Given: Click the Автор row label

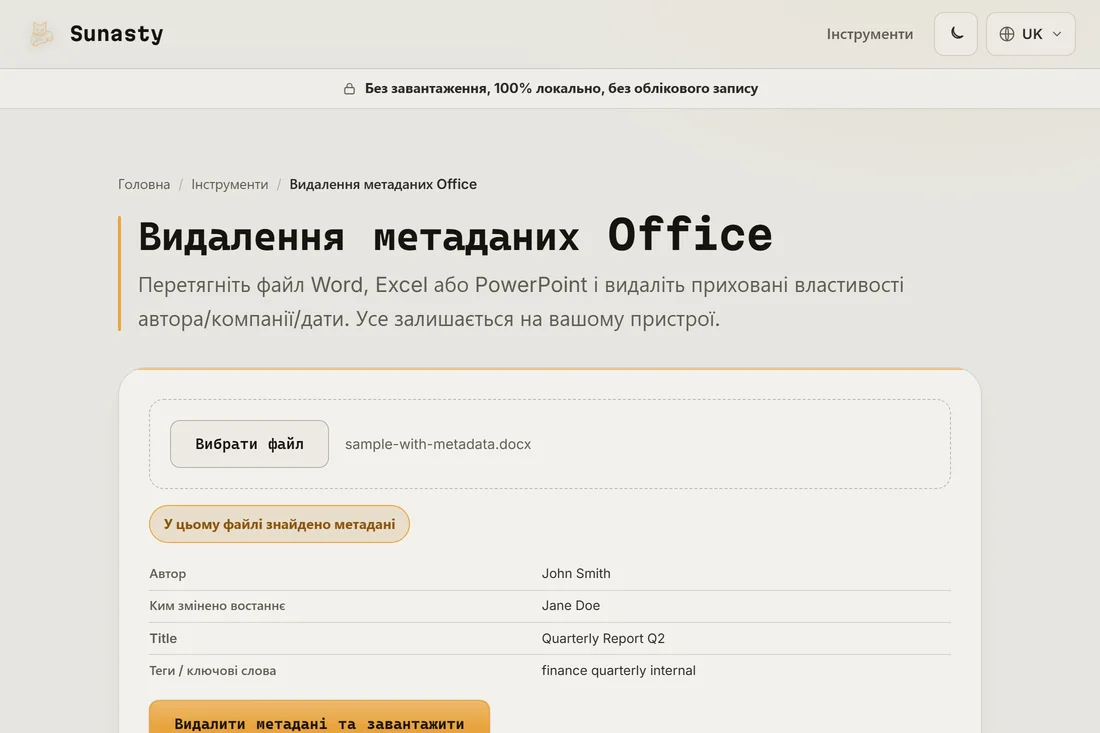Looking at the screenshot, I should (x=168, y=574).
